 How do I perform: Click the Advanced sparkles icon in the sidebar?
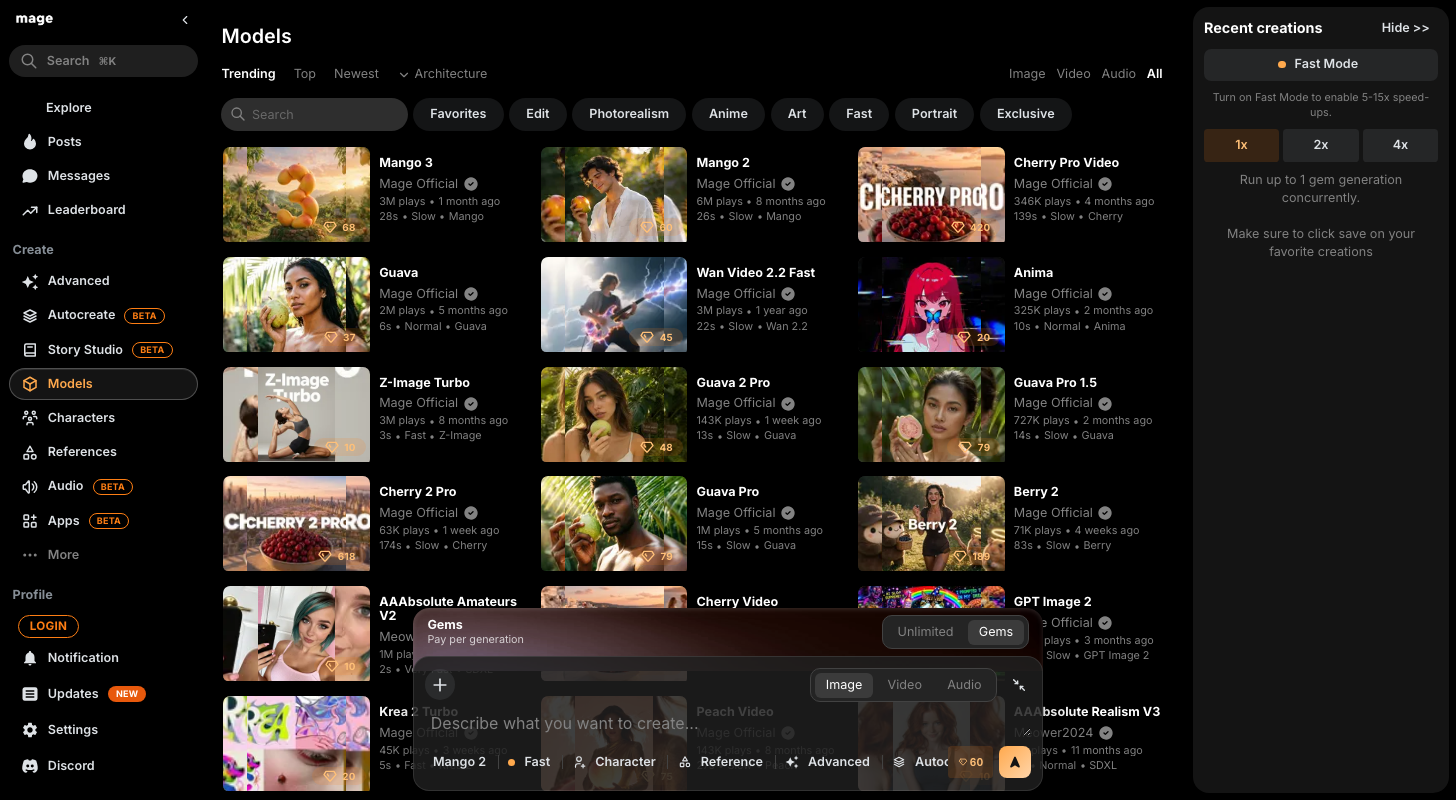click(30, 282)
